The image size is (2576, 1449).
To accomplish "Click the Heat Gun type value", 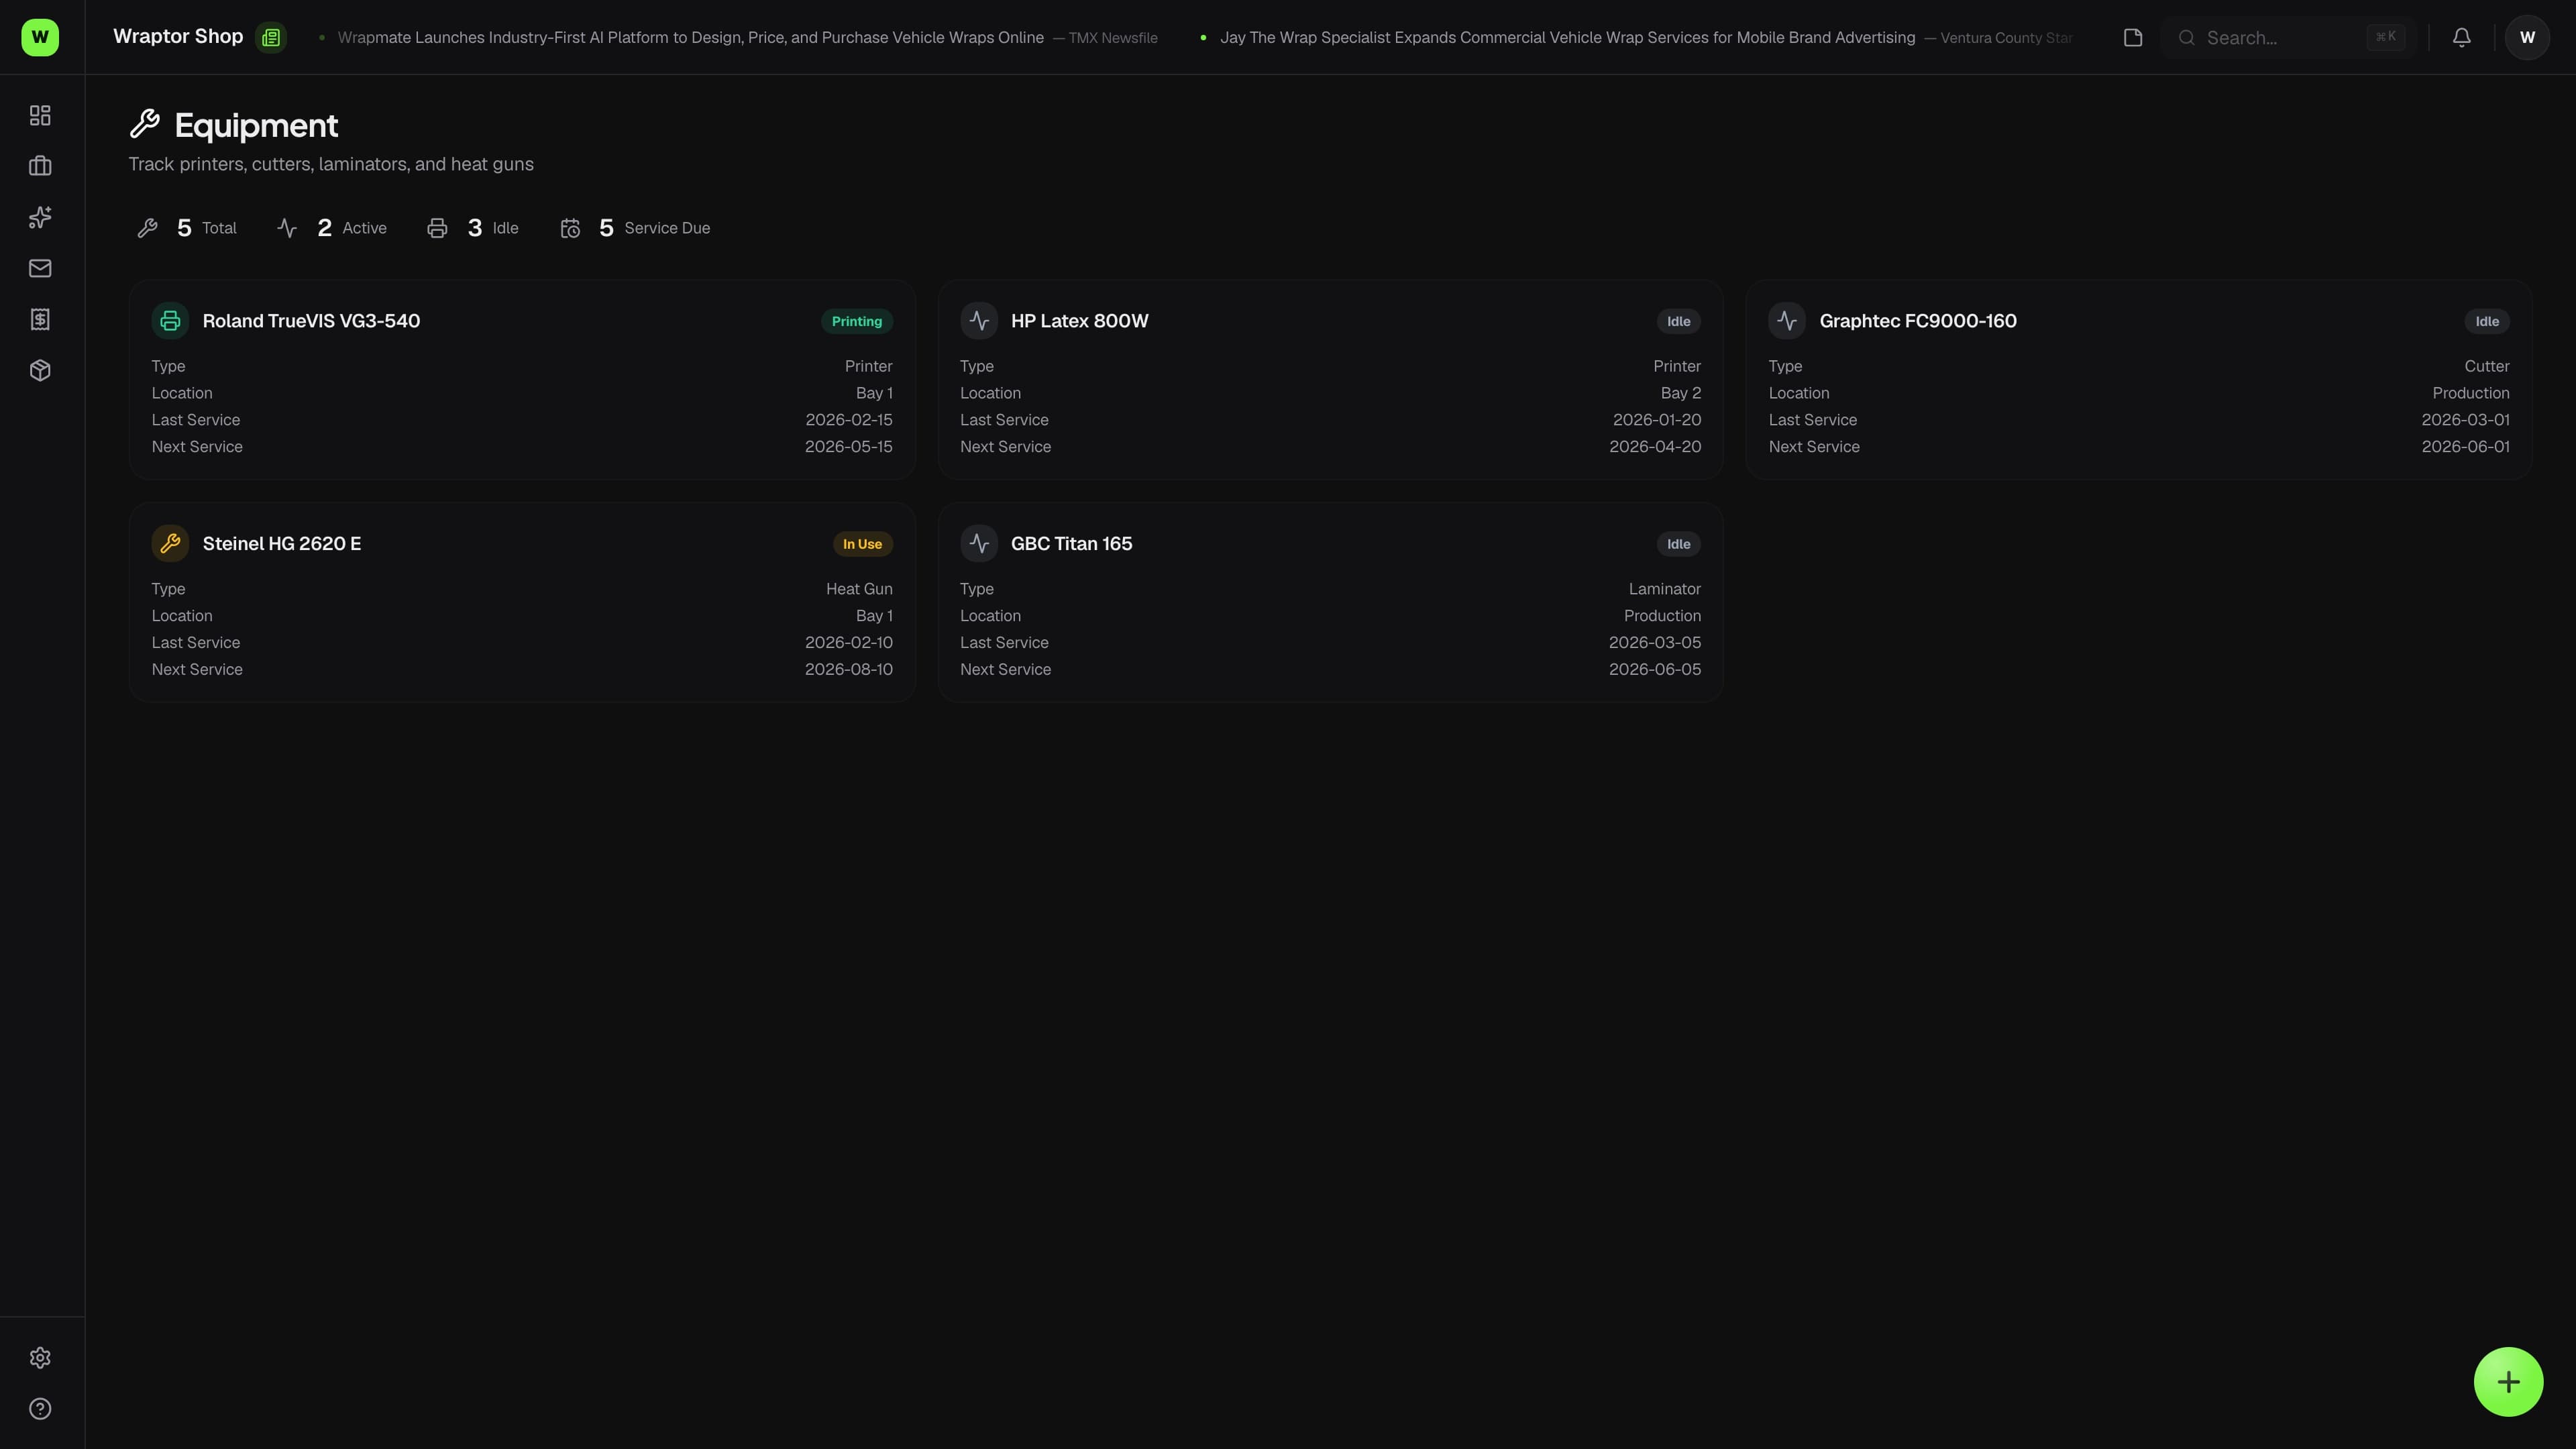I will (x=859, y=589).
